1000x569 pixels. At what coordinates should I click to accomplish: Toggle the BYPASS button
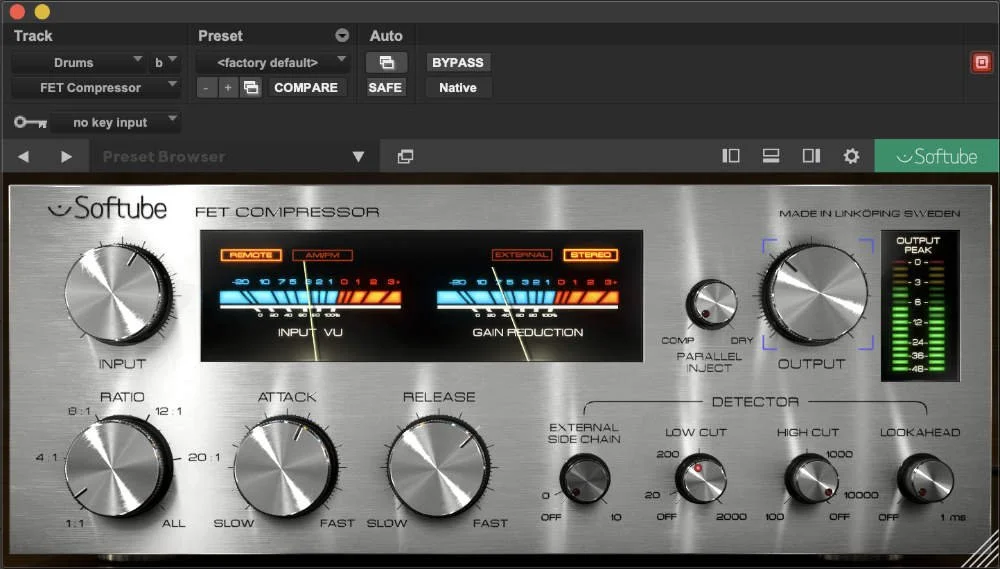458,63
